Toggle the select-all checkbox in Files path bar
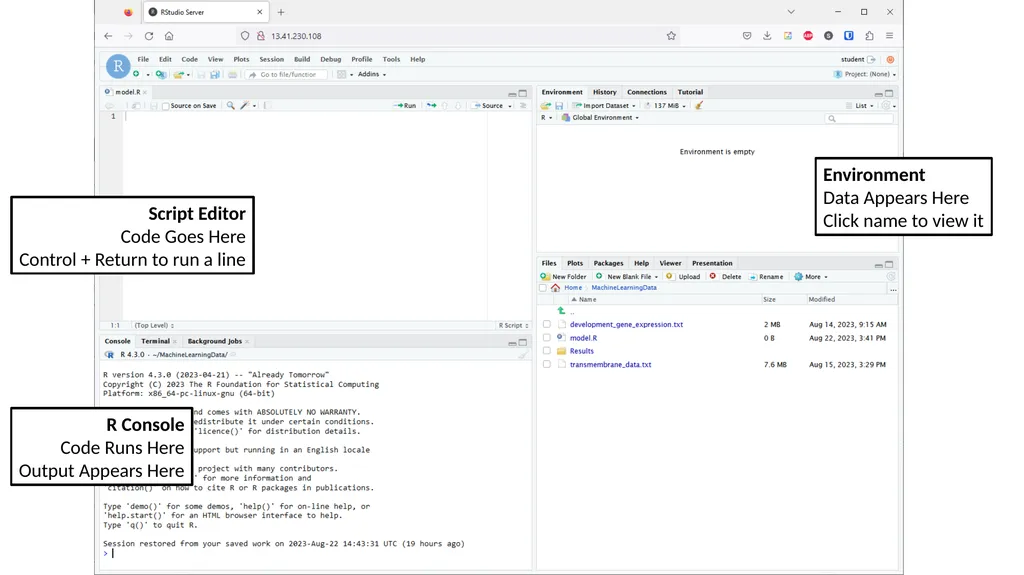This screenshot has width=1024, height=575. coord(543,288)
